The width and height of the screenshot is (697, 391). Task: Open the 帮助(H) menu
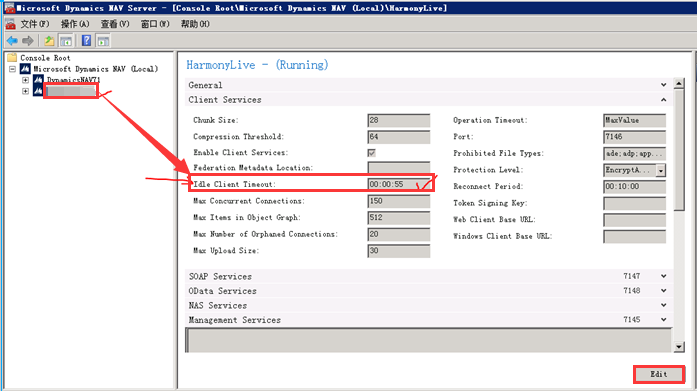[x=195, y=24]
